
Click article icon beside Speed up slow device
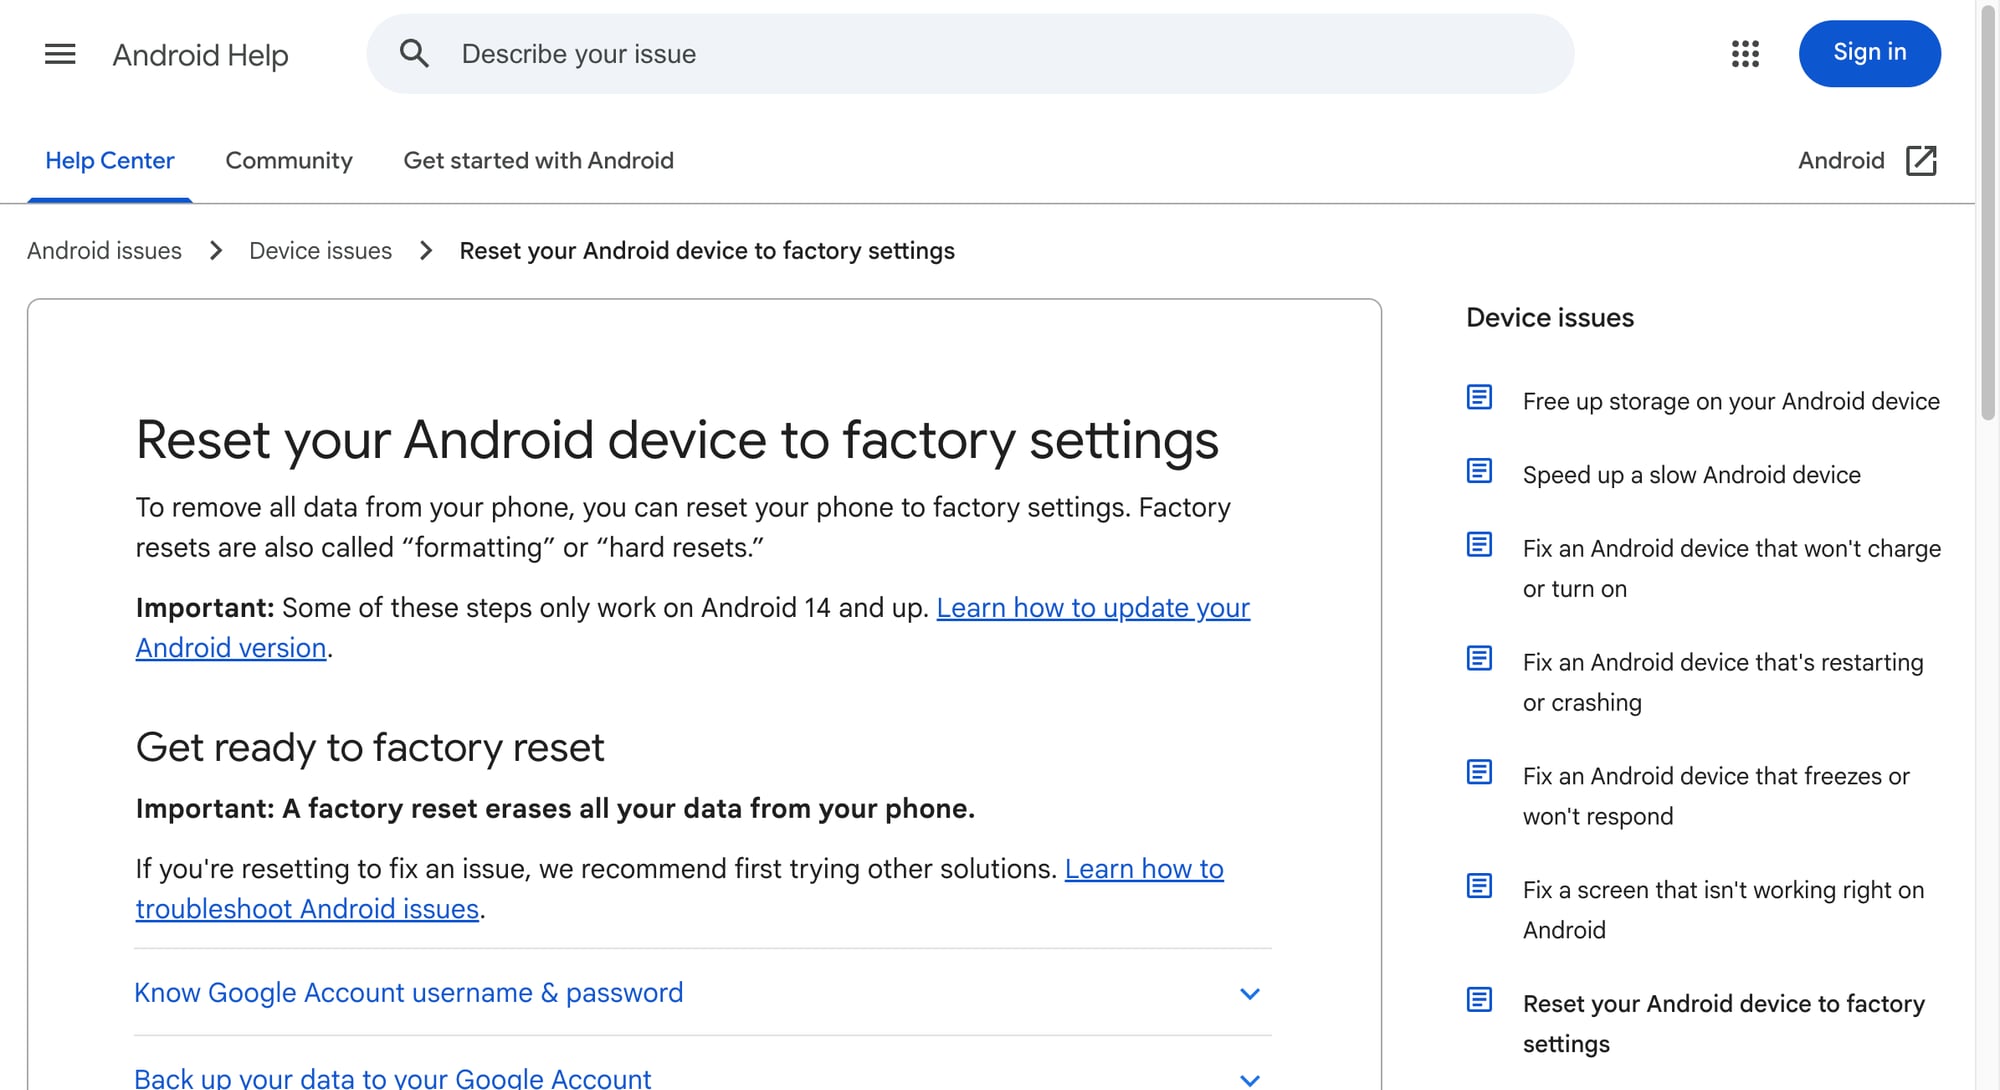point(1479,471)
